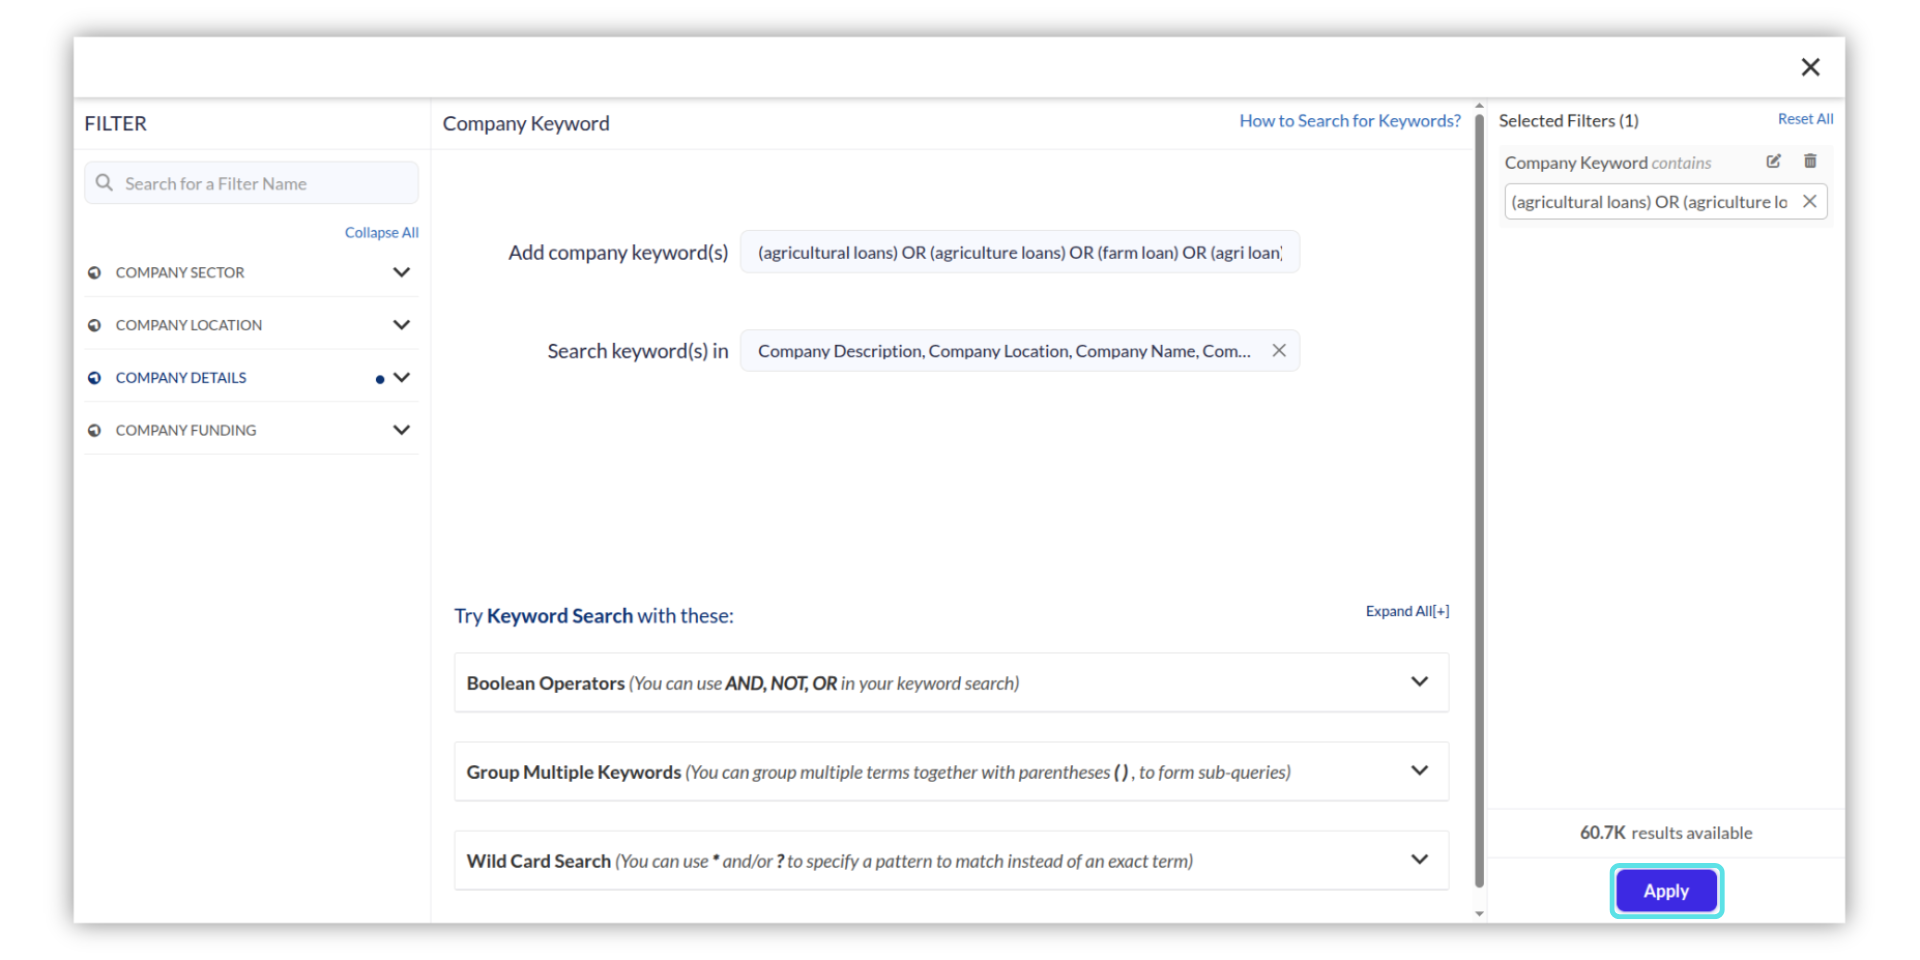Close the filter dialog
The image size is (1920, 960).
(x=1810, y=67)
